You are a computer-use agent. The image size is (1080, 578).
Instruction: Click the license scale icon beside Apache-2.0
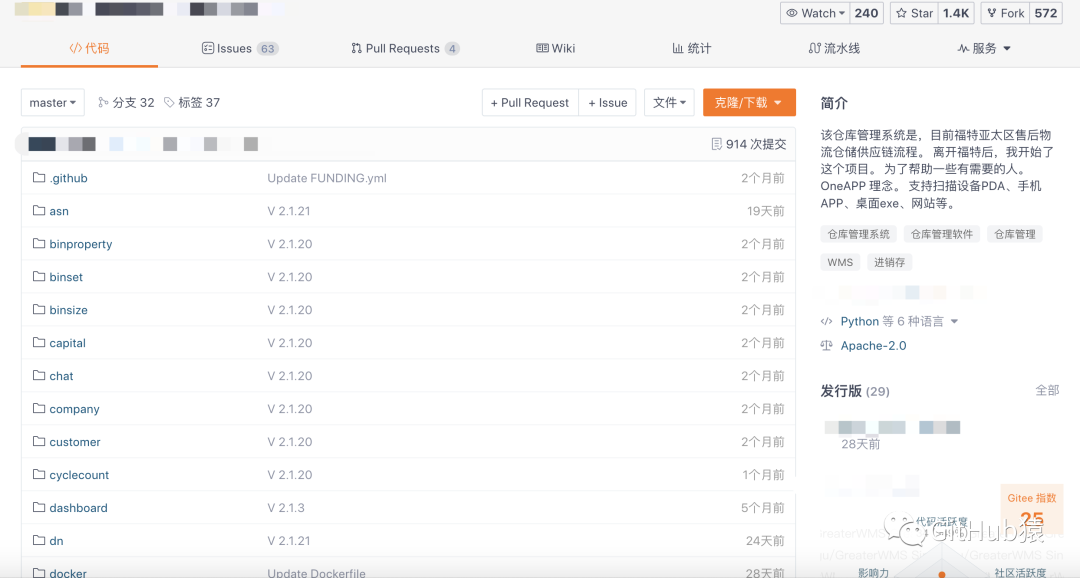826,346
